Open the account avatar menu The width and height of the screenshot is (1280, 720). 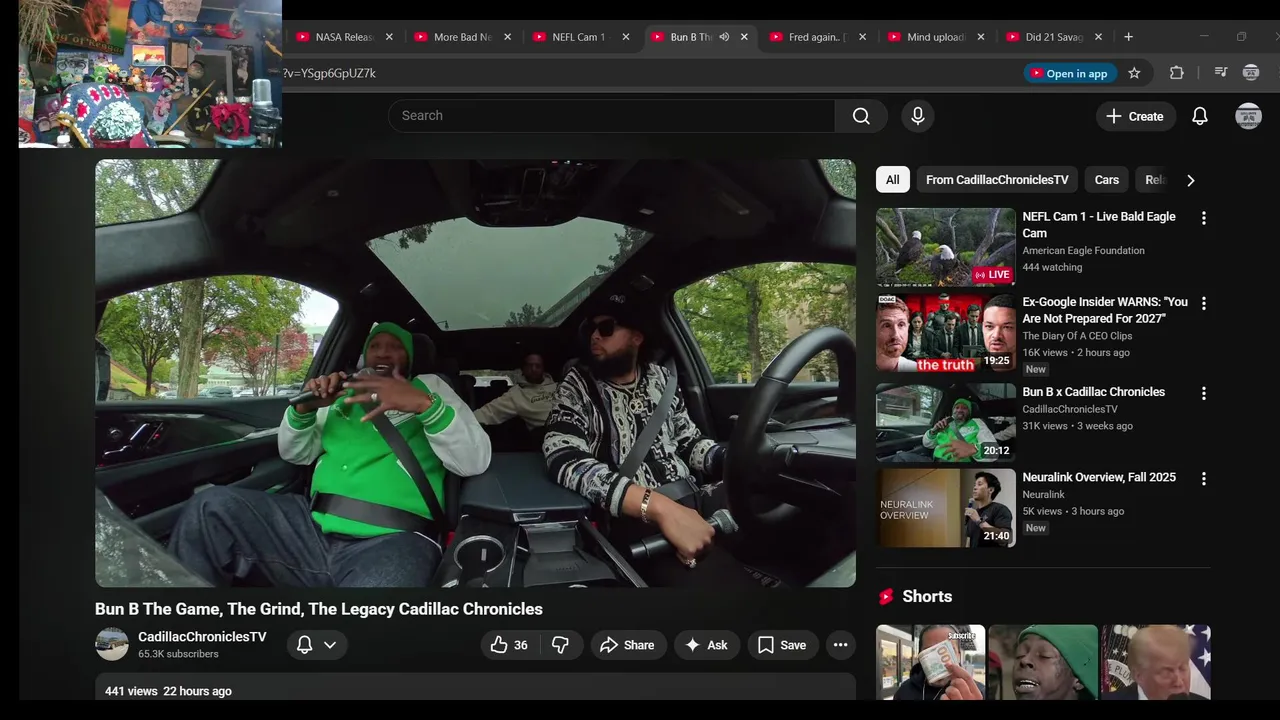[1248, 116]
